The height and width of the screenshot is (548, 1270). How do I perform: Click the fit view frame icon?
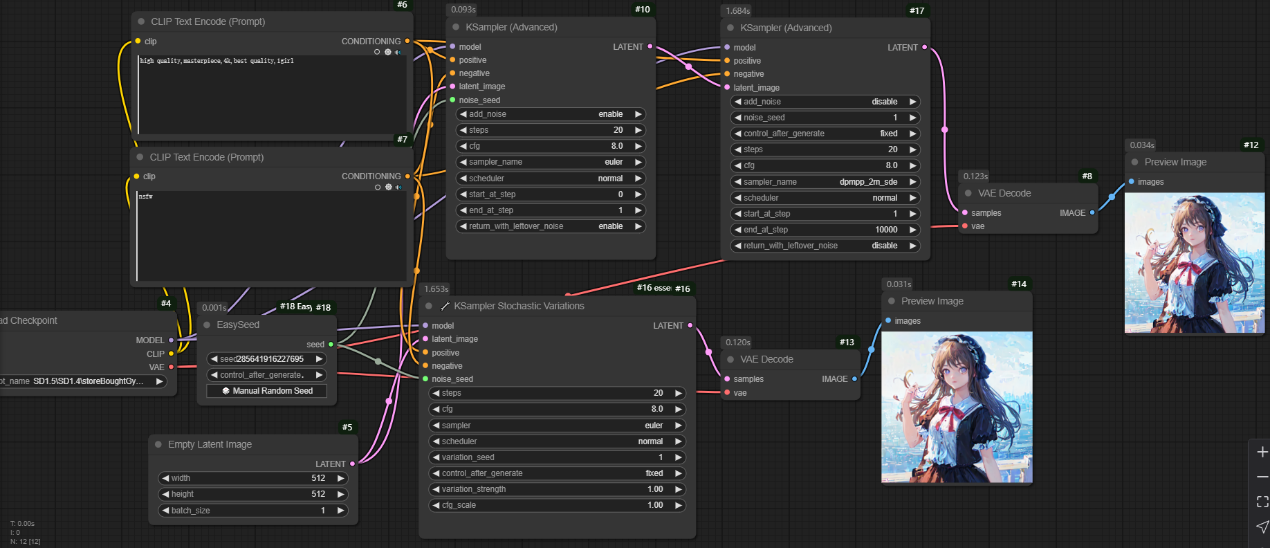coord(1262,502)
